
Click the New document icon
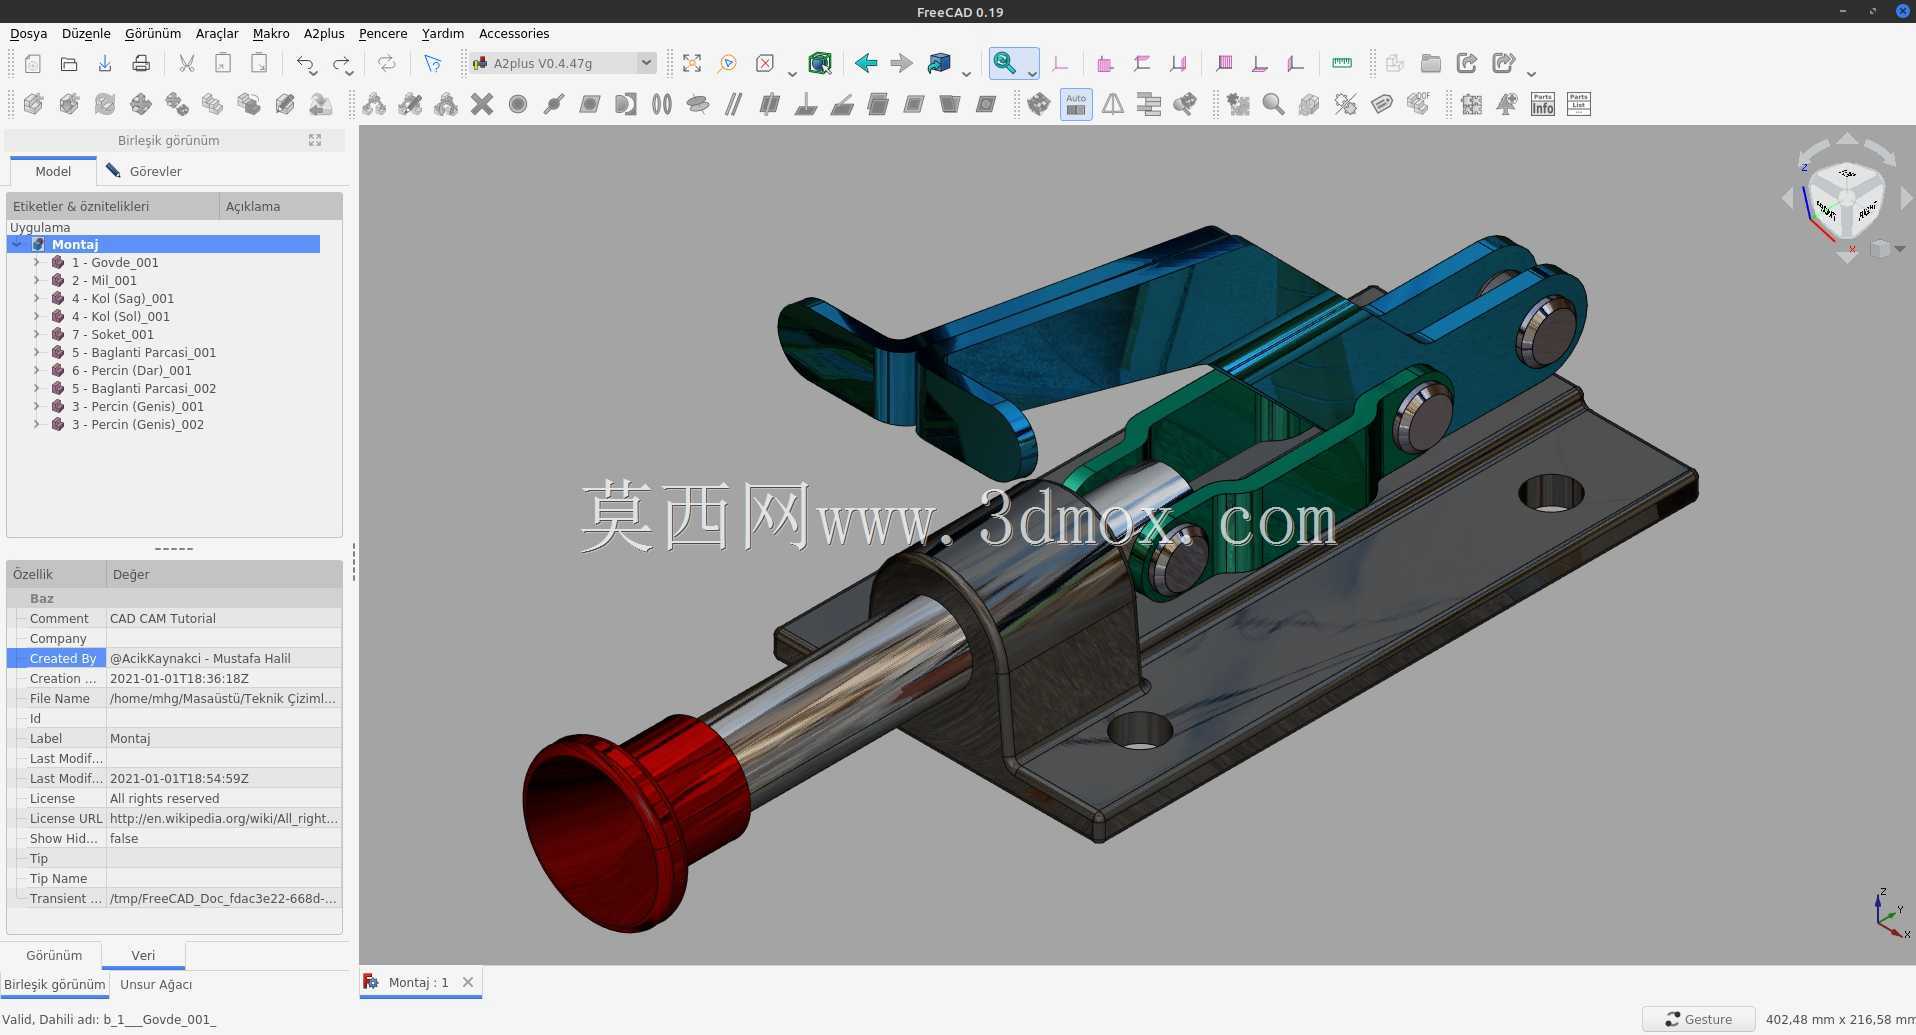click(x=33, y=64)
